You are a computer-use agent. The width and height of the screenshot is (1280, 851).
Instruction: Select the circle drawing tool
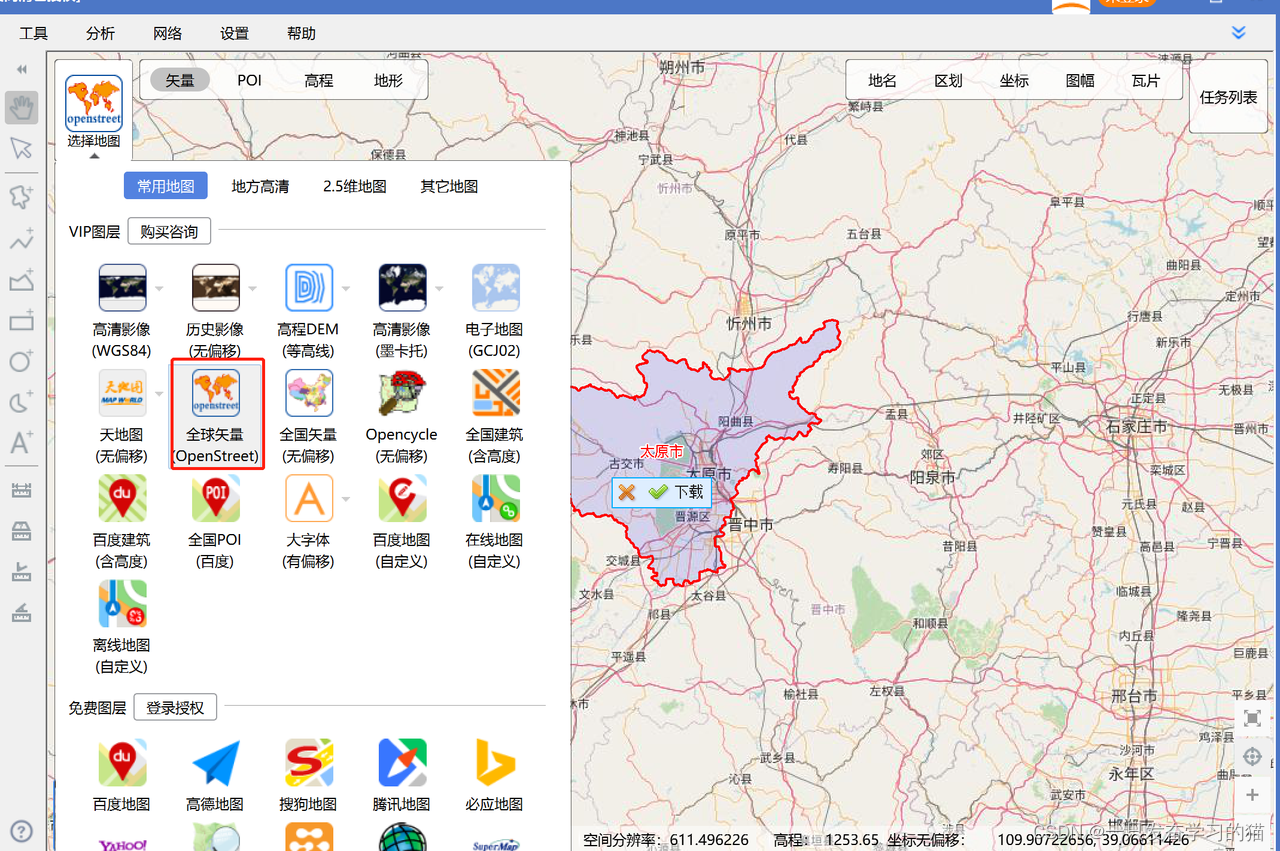(x=21, y=361)
